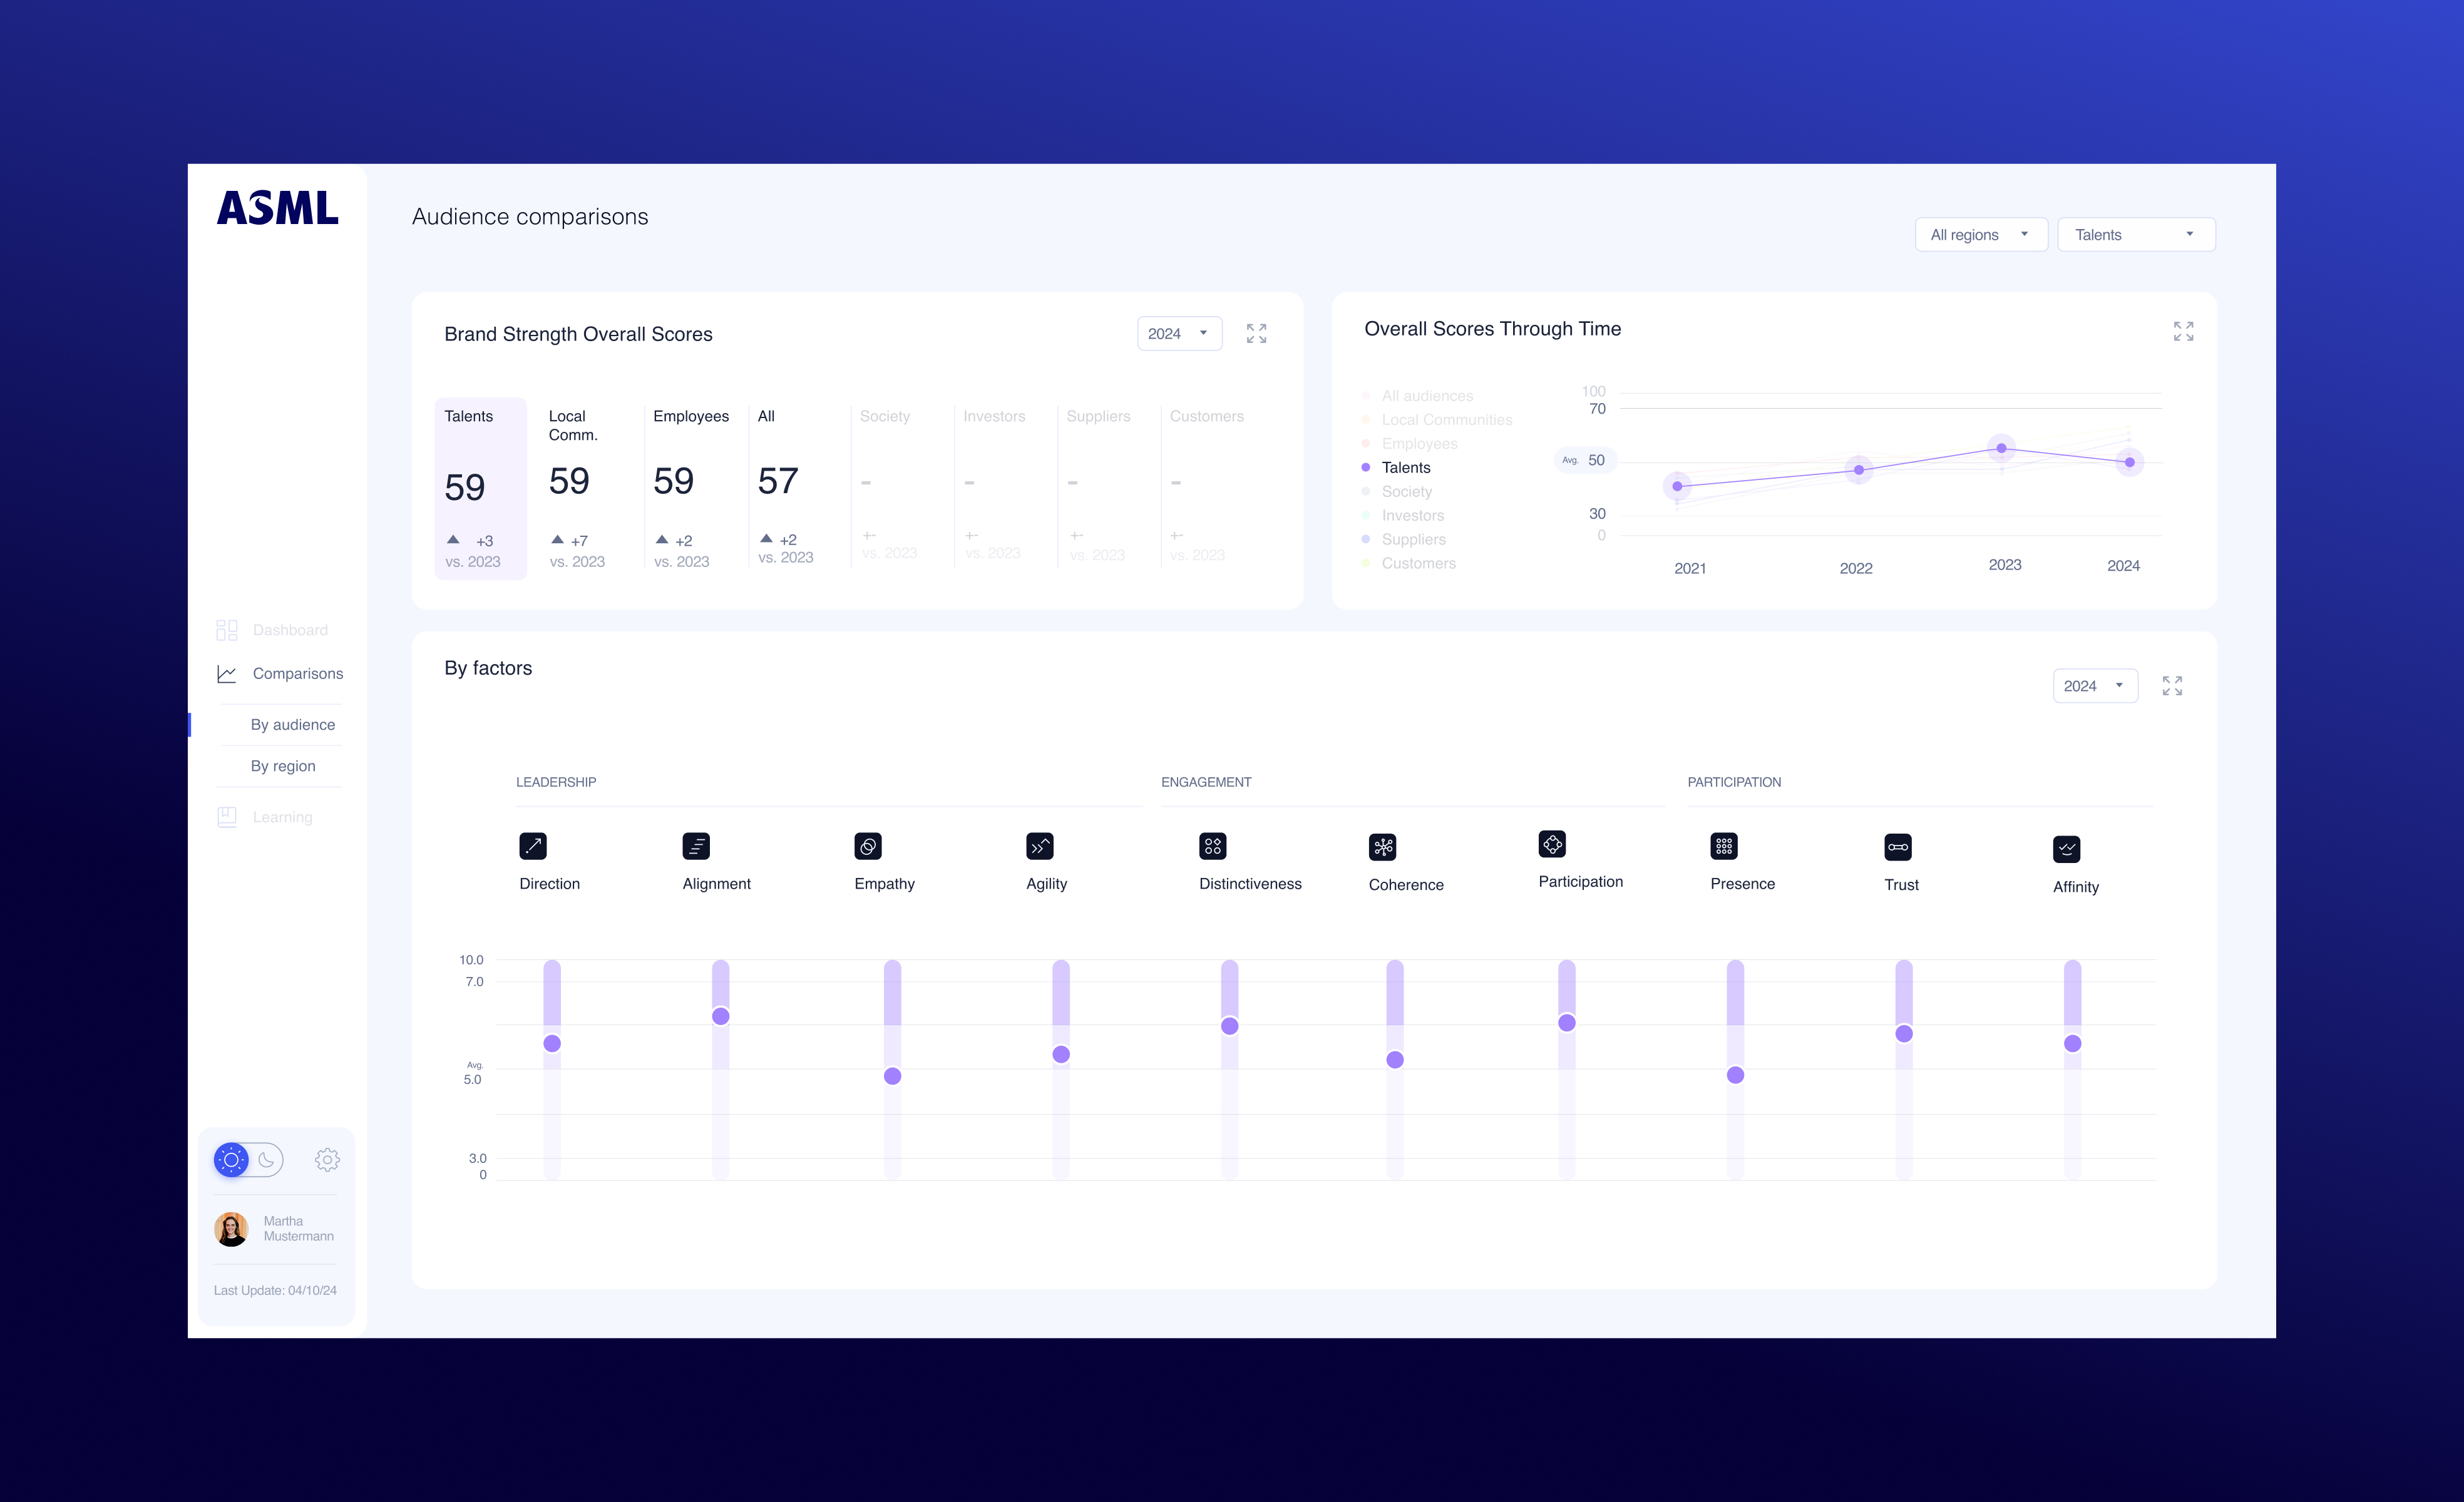Click the Affinity factor icon
Viewport: 2464px width, 1502px height.
pos(2066,849)
